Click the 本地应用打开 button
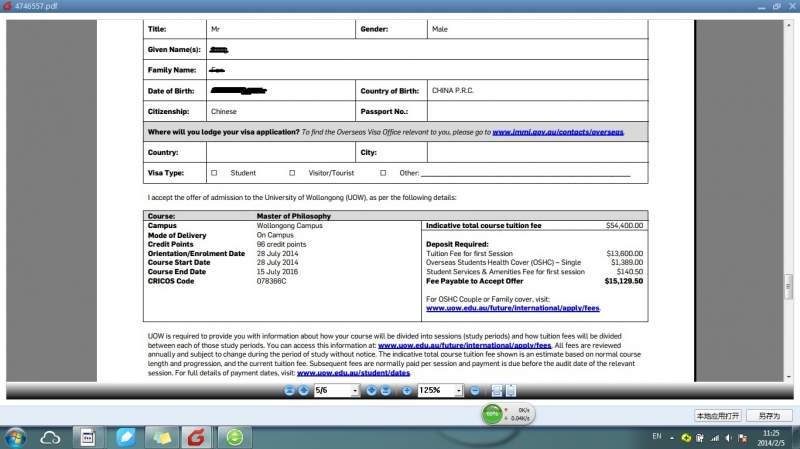This screenshot has width=800, height=449. (718, 416)
